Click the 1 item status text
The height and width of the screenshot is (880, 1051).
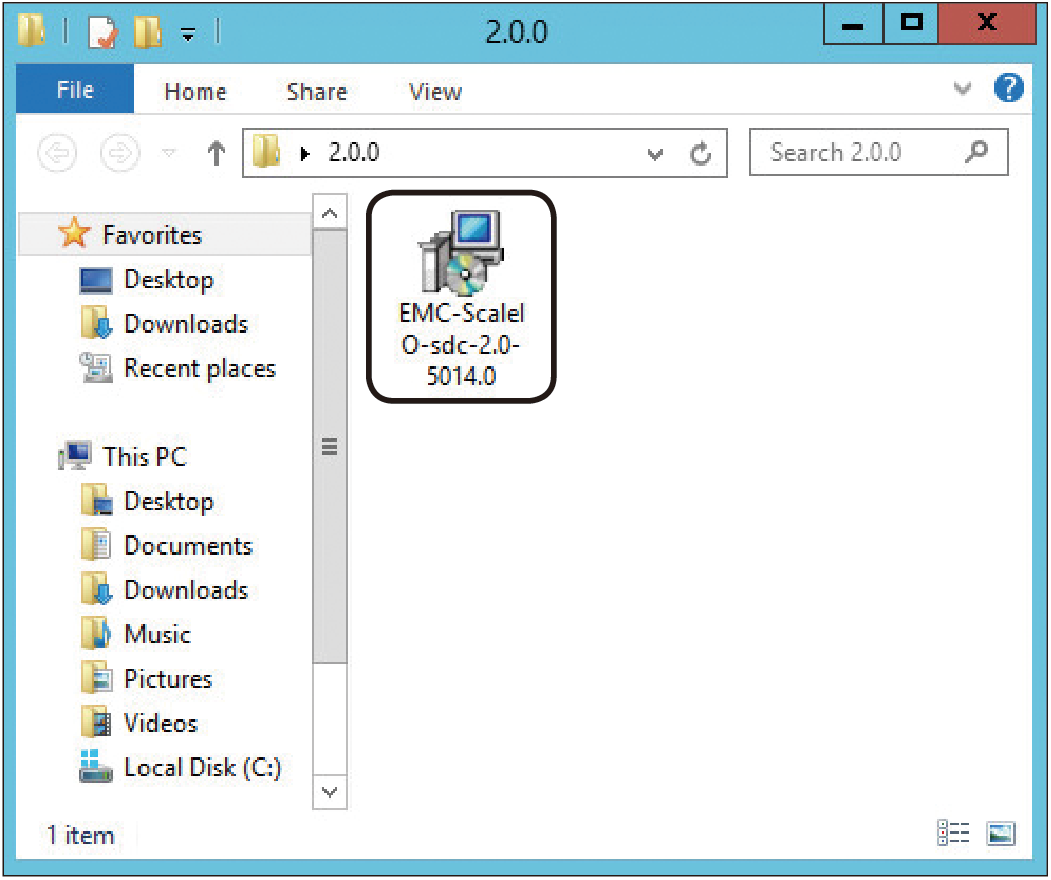(80, 835)
